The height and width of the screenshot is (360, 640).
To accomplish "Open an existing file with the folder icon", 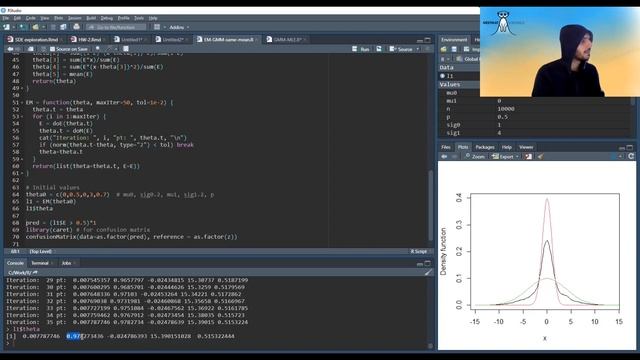I will click(36, 27).
